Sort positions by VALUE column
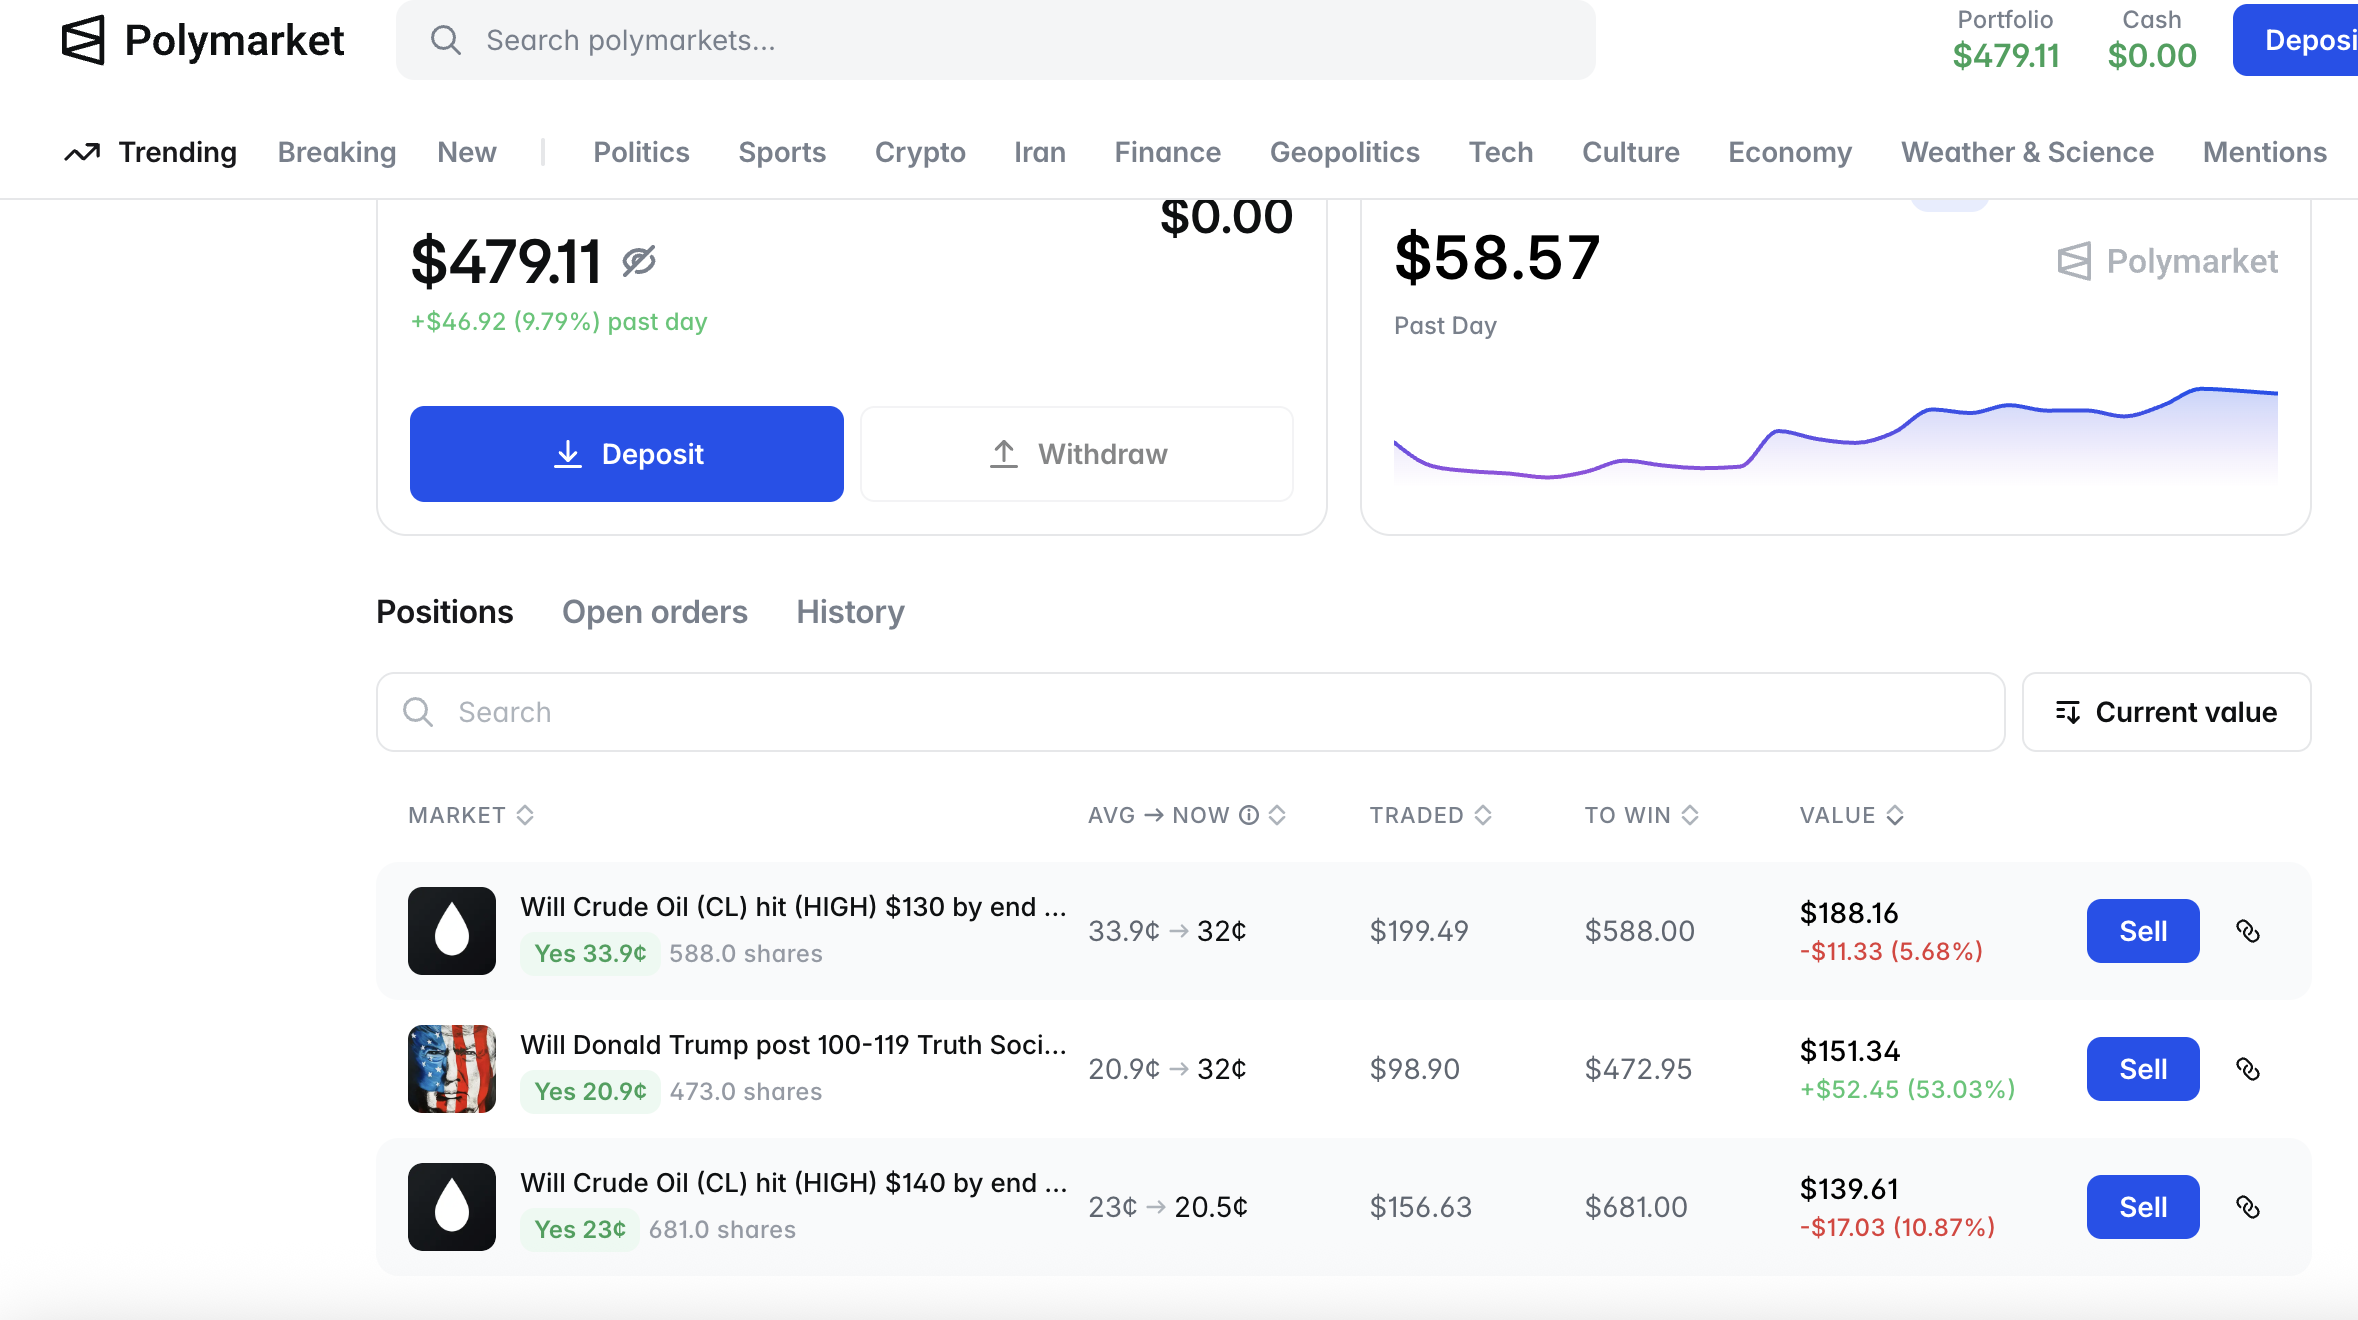 1851,815
